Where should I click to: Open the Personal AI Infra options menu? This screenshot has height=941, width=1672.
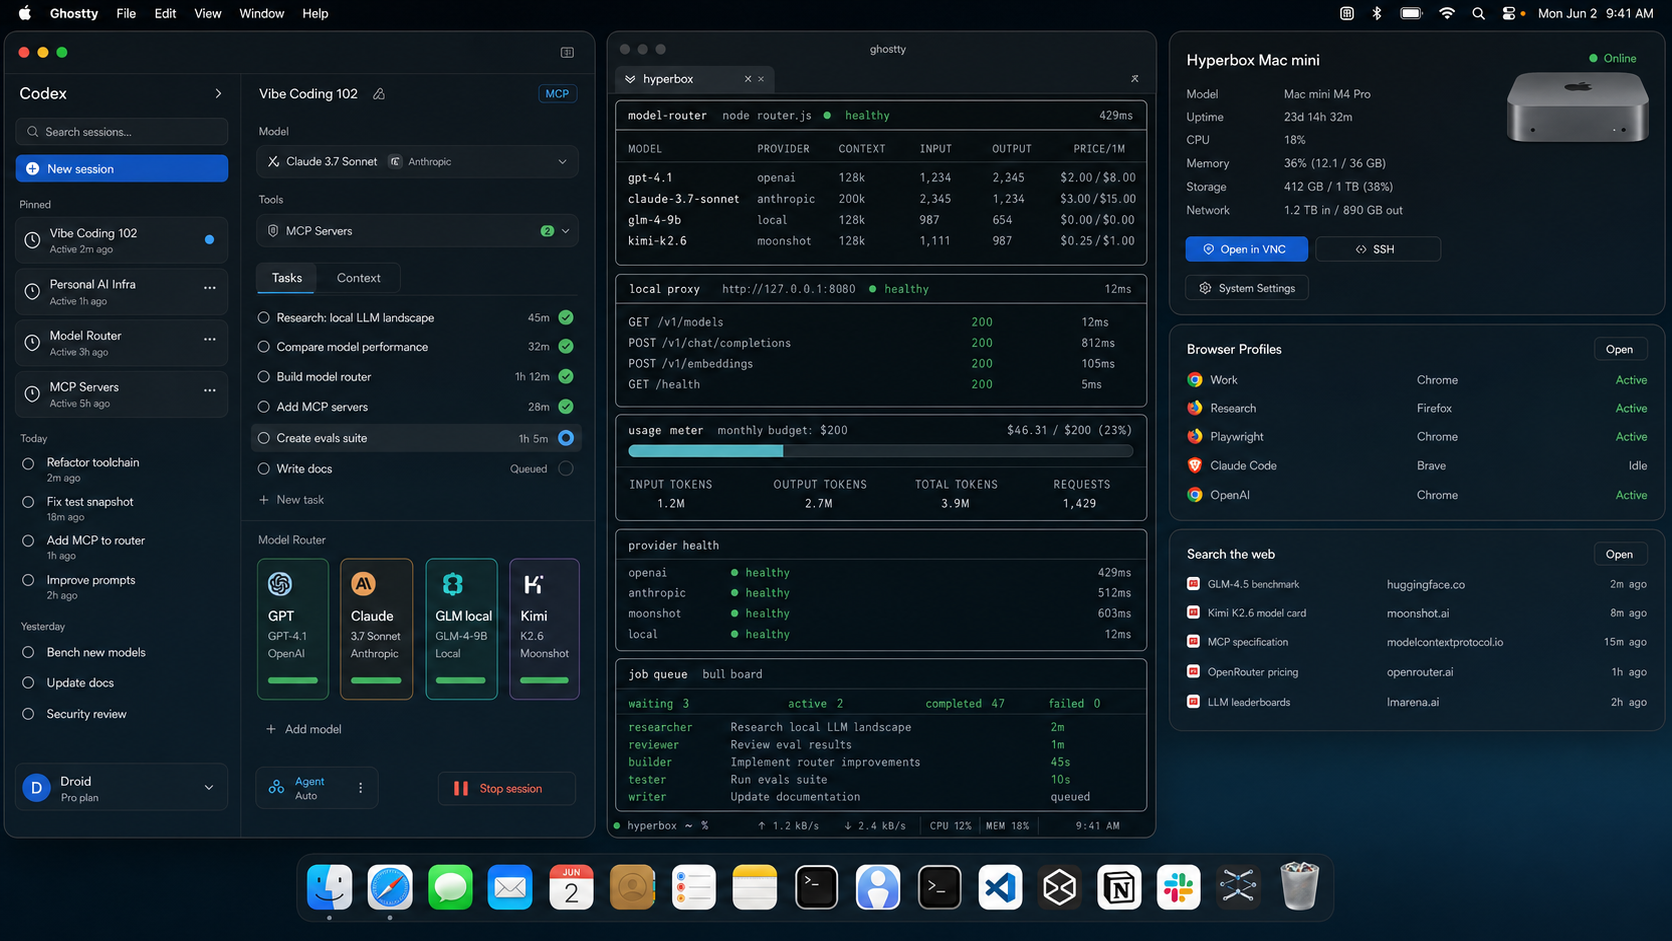coord(210,288)
